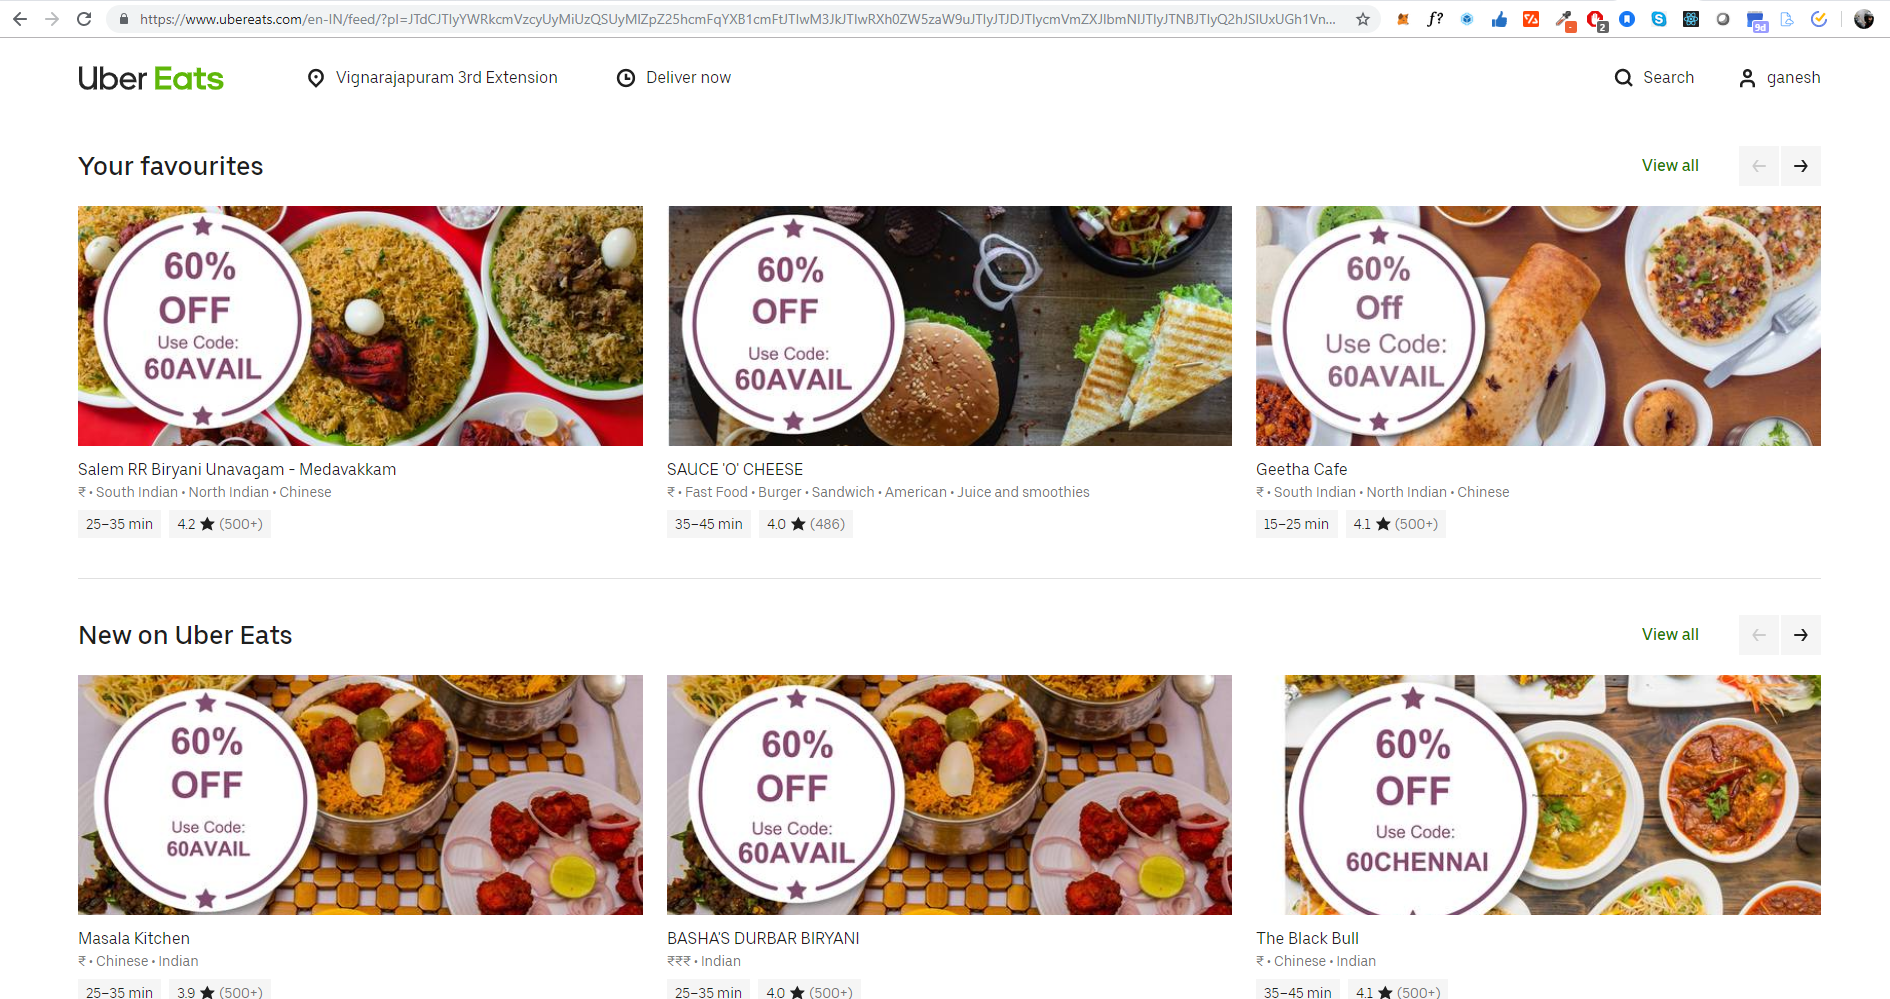Click the Uber Eats logo
The width and height of the screenshot is (1890, 999).
[x=151, y=78]
